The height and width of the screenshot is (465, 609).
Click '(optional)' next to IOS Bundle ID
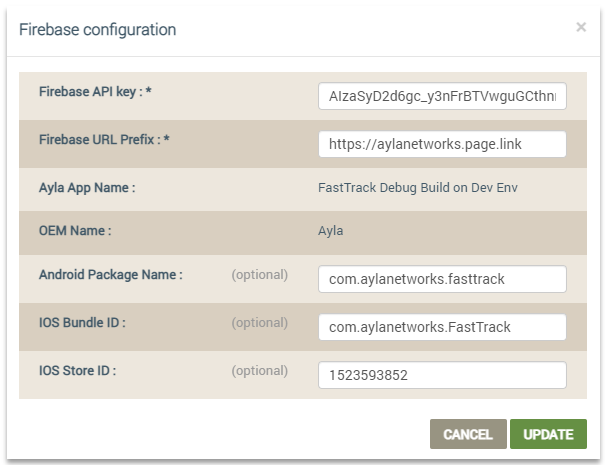point(260,323)
